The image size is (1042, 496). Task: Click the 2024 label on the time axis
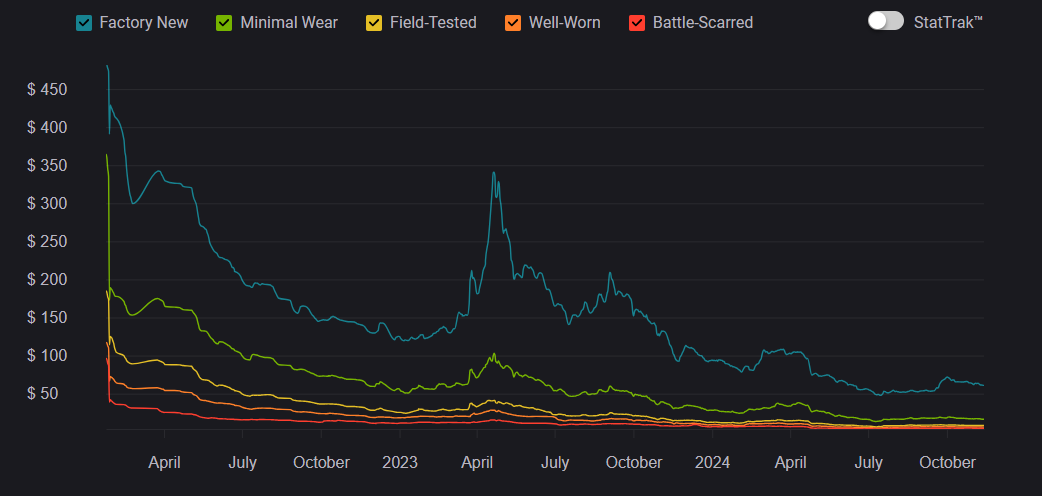(x=713, y=462)
